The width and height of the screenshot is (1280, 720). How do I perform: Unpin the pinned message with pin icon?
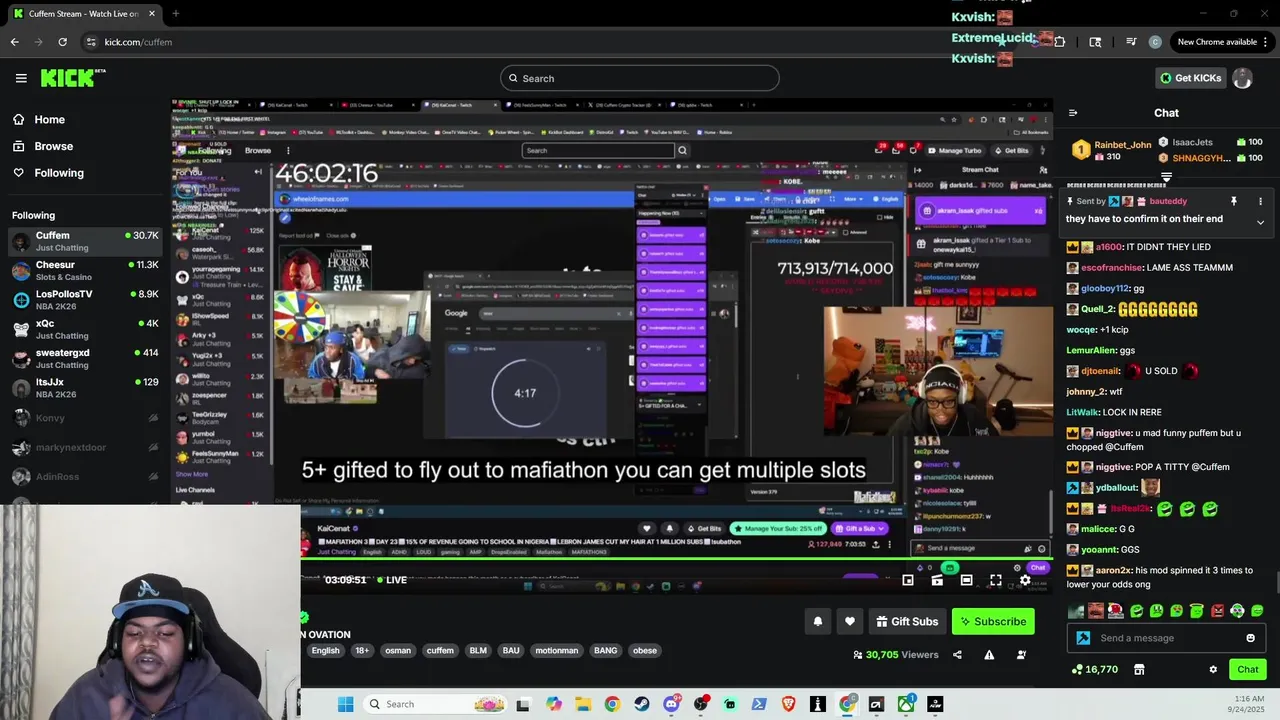coord(1234,201)
